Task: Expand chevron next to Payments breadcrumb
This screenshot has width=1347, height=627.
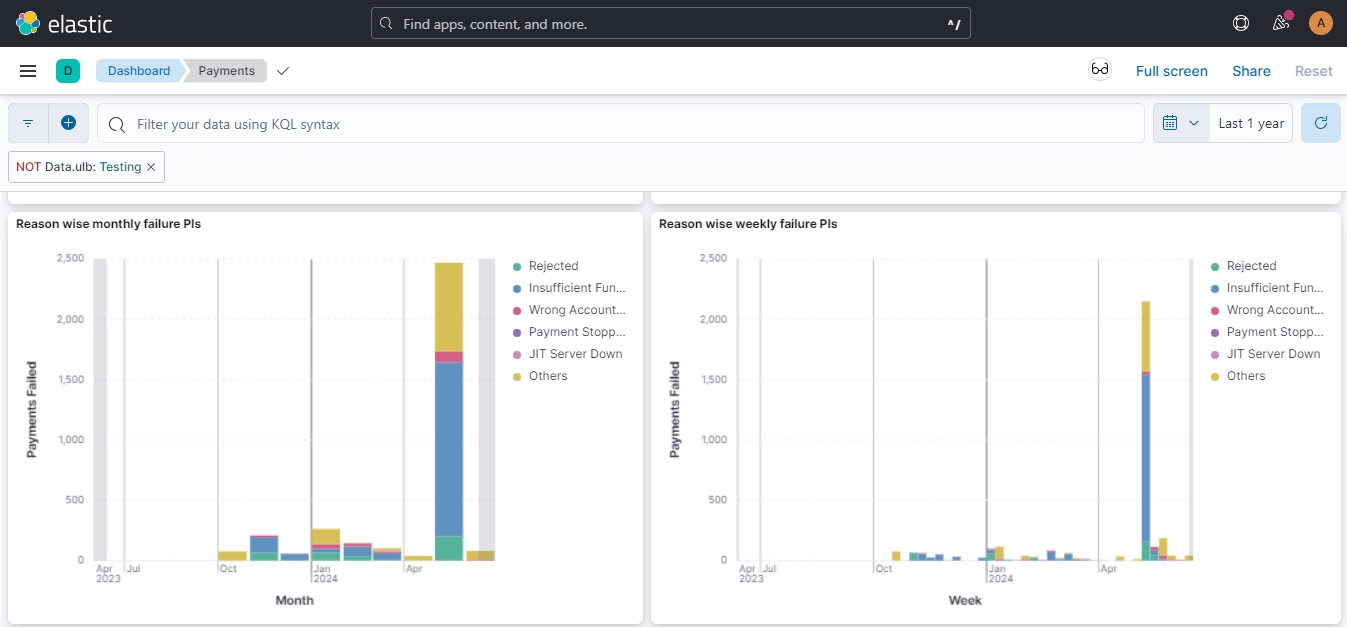Action: [x=283, y=71]
